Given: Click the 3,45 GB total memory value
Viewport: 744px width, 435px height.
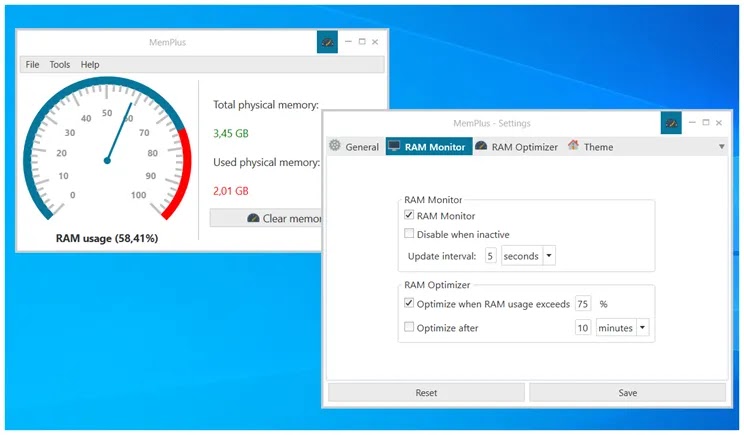Looking at the screenshot, I should coord(231,133).
